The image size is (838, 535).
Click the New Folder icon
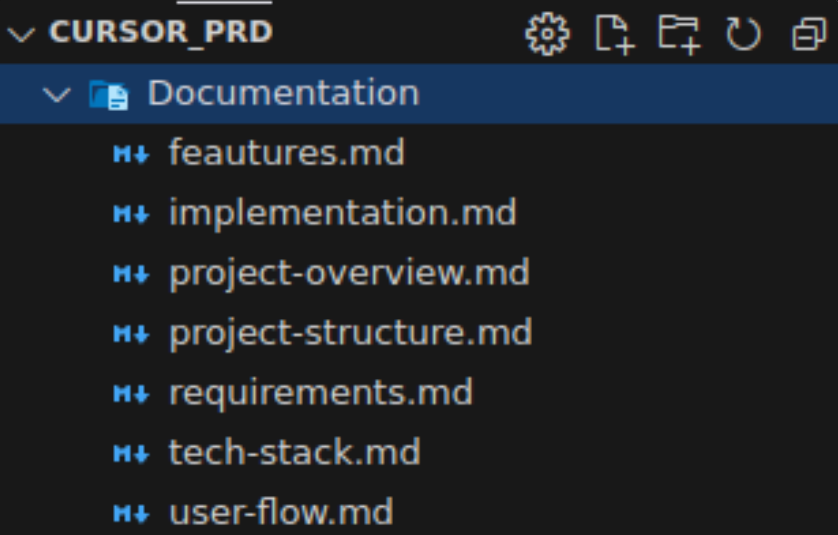pyautogui.click(x=678, y=34)
